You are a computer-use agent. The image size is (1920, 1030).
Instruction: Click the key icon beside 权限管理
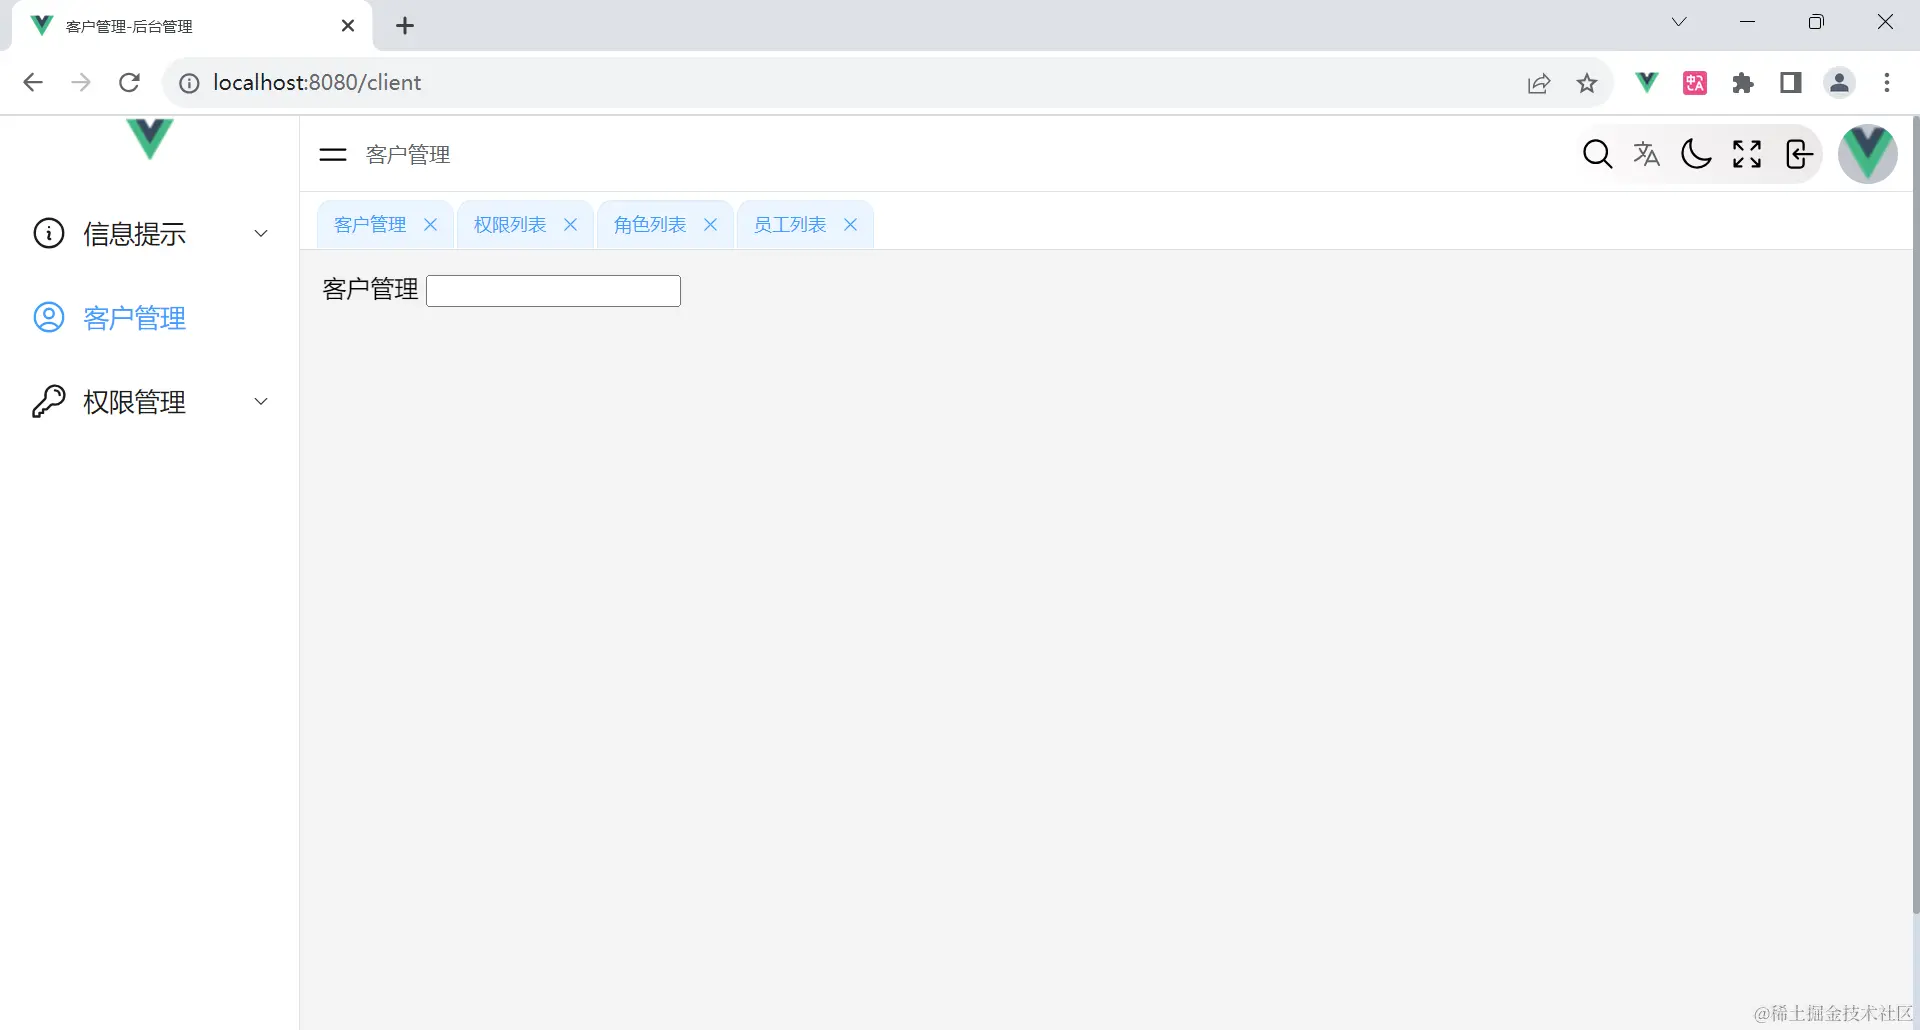pos(49,401)
